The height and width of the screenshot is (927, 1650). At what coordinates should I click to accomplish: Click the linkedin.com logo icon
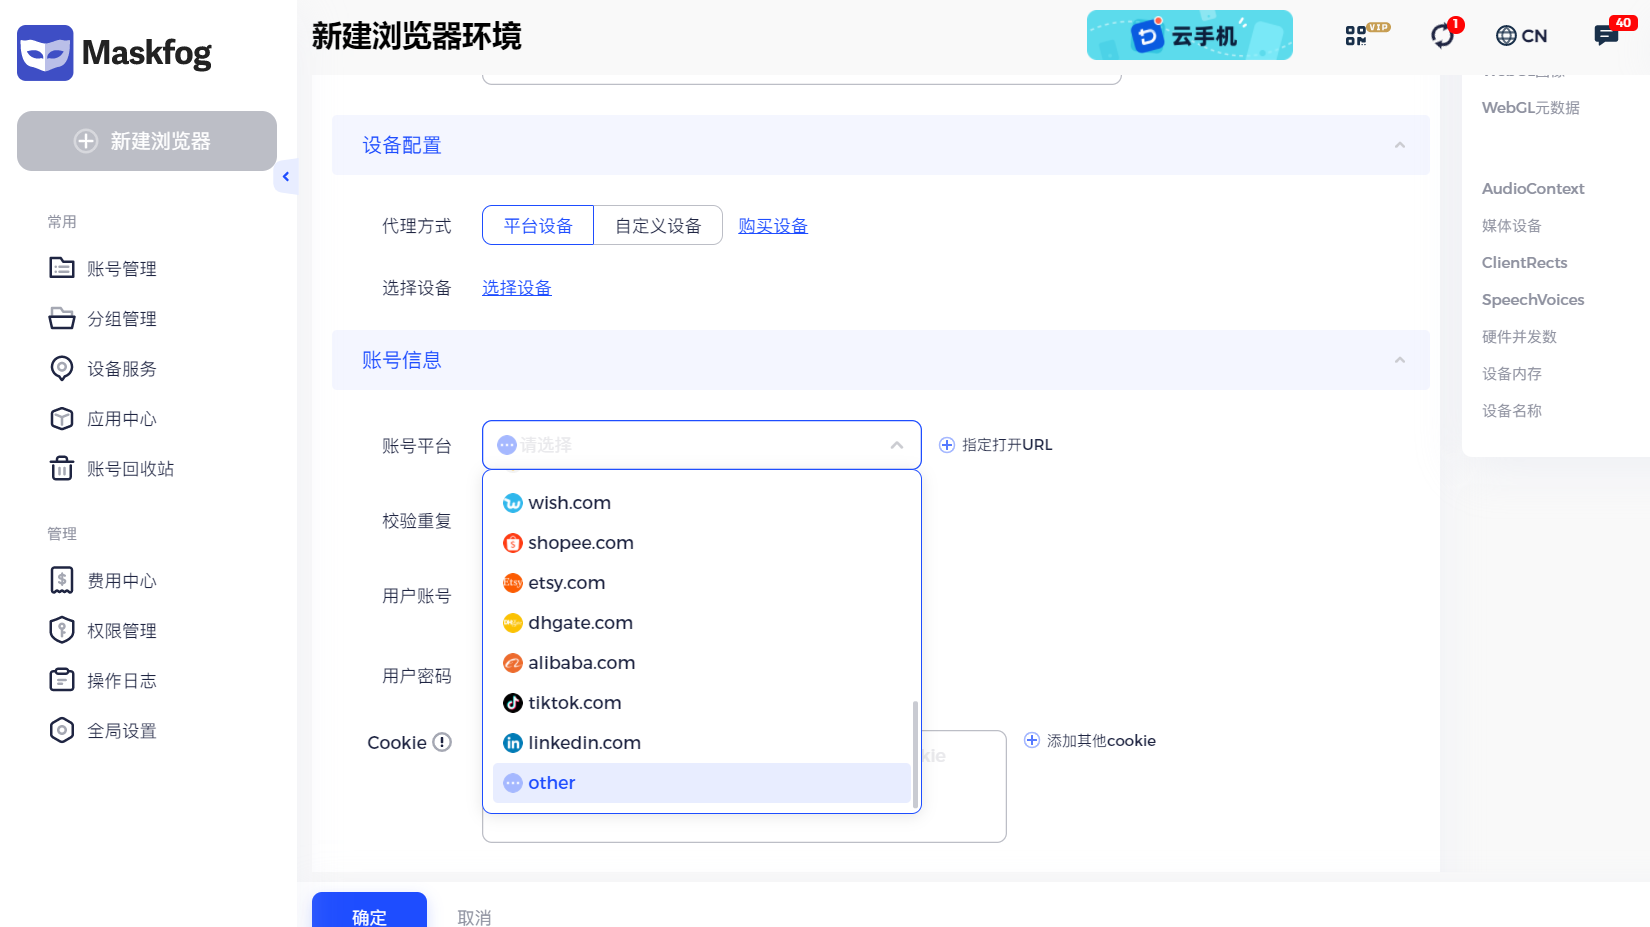513,743
